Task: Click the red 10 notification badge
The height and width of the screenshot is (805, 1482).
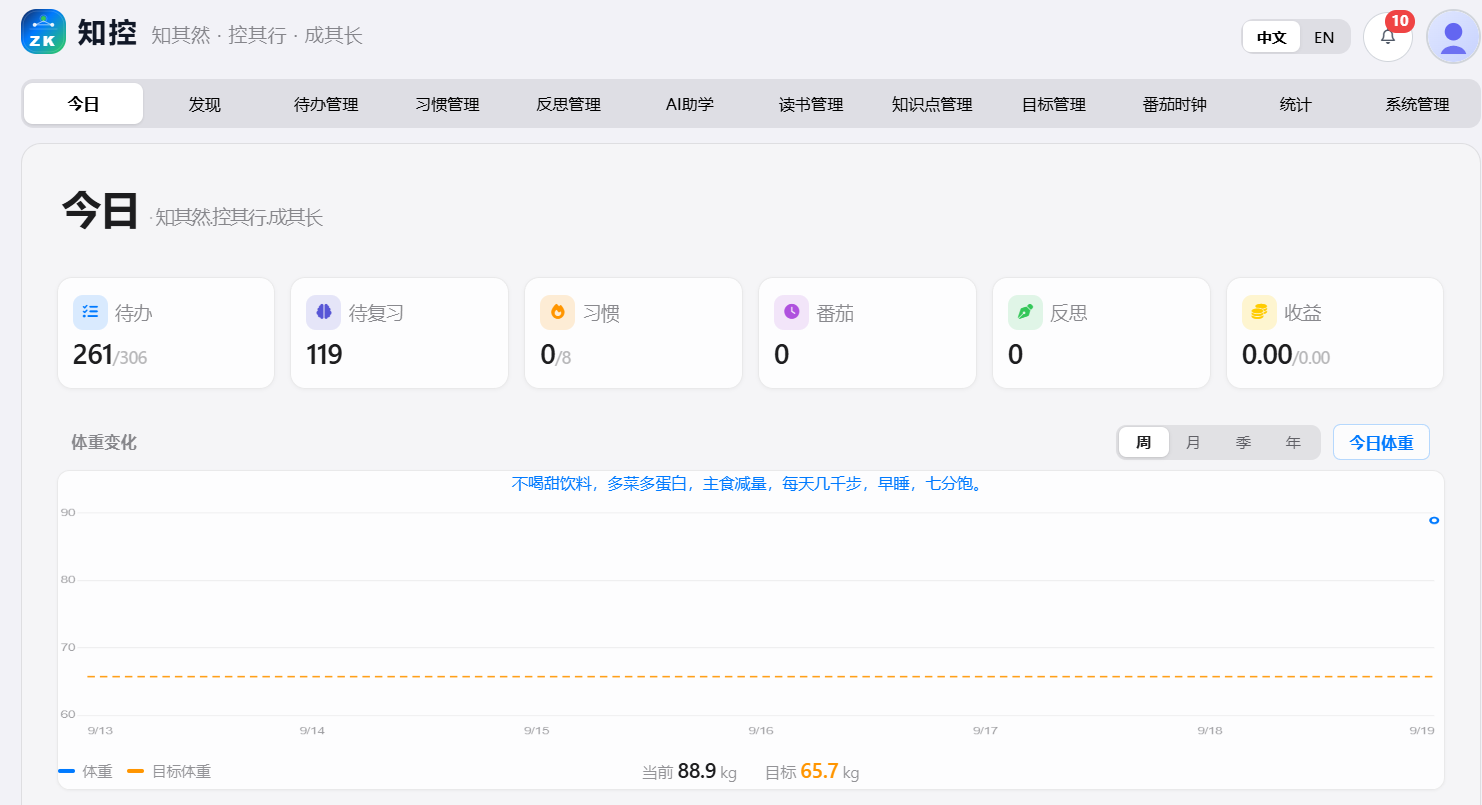Action: 1400,21
